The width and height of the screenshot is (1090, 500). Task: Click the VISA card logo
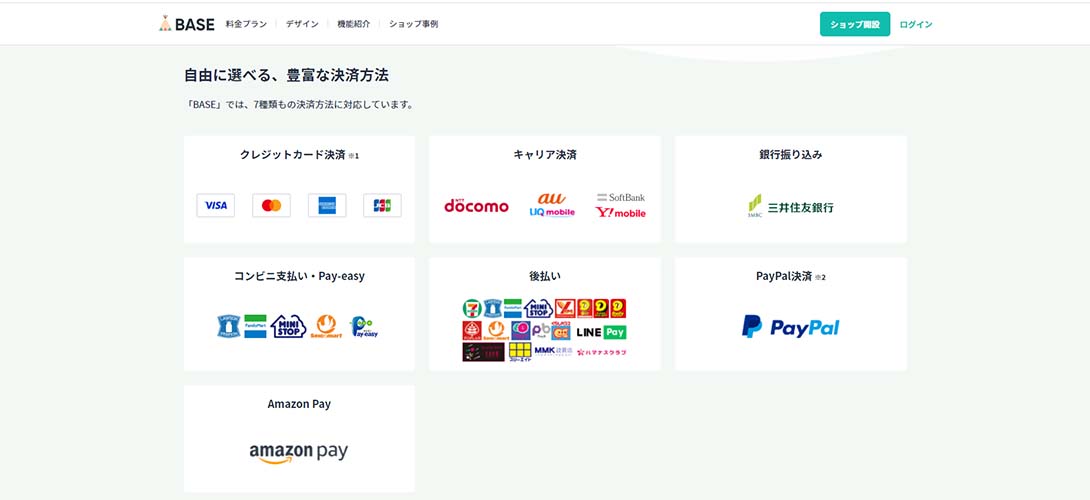pyautogui.click(x=215, y=205)
